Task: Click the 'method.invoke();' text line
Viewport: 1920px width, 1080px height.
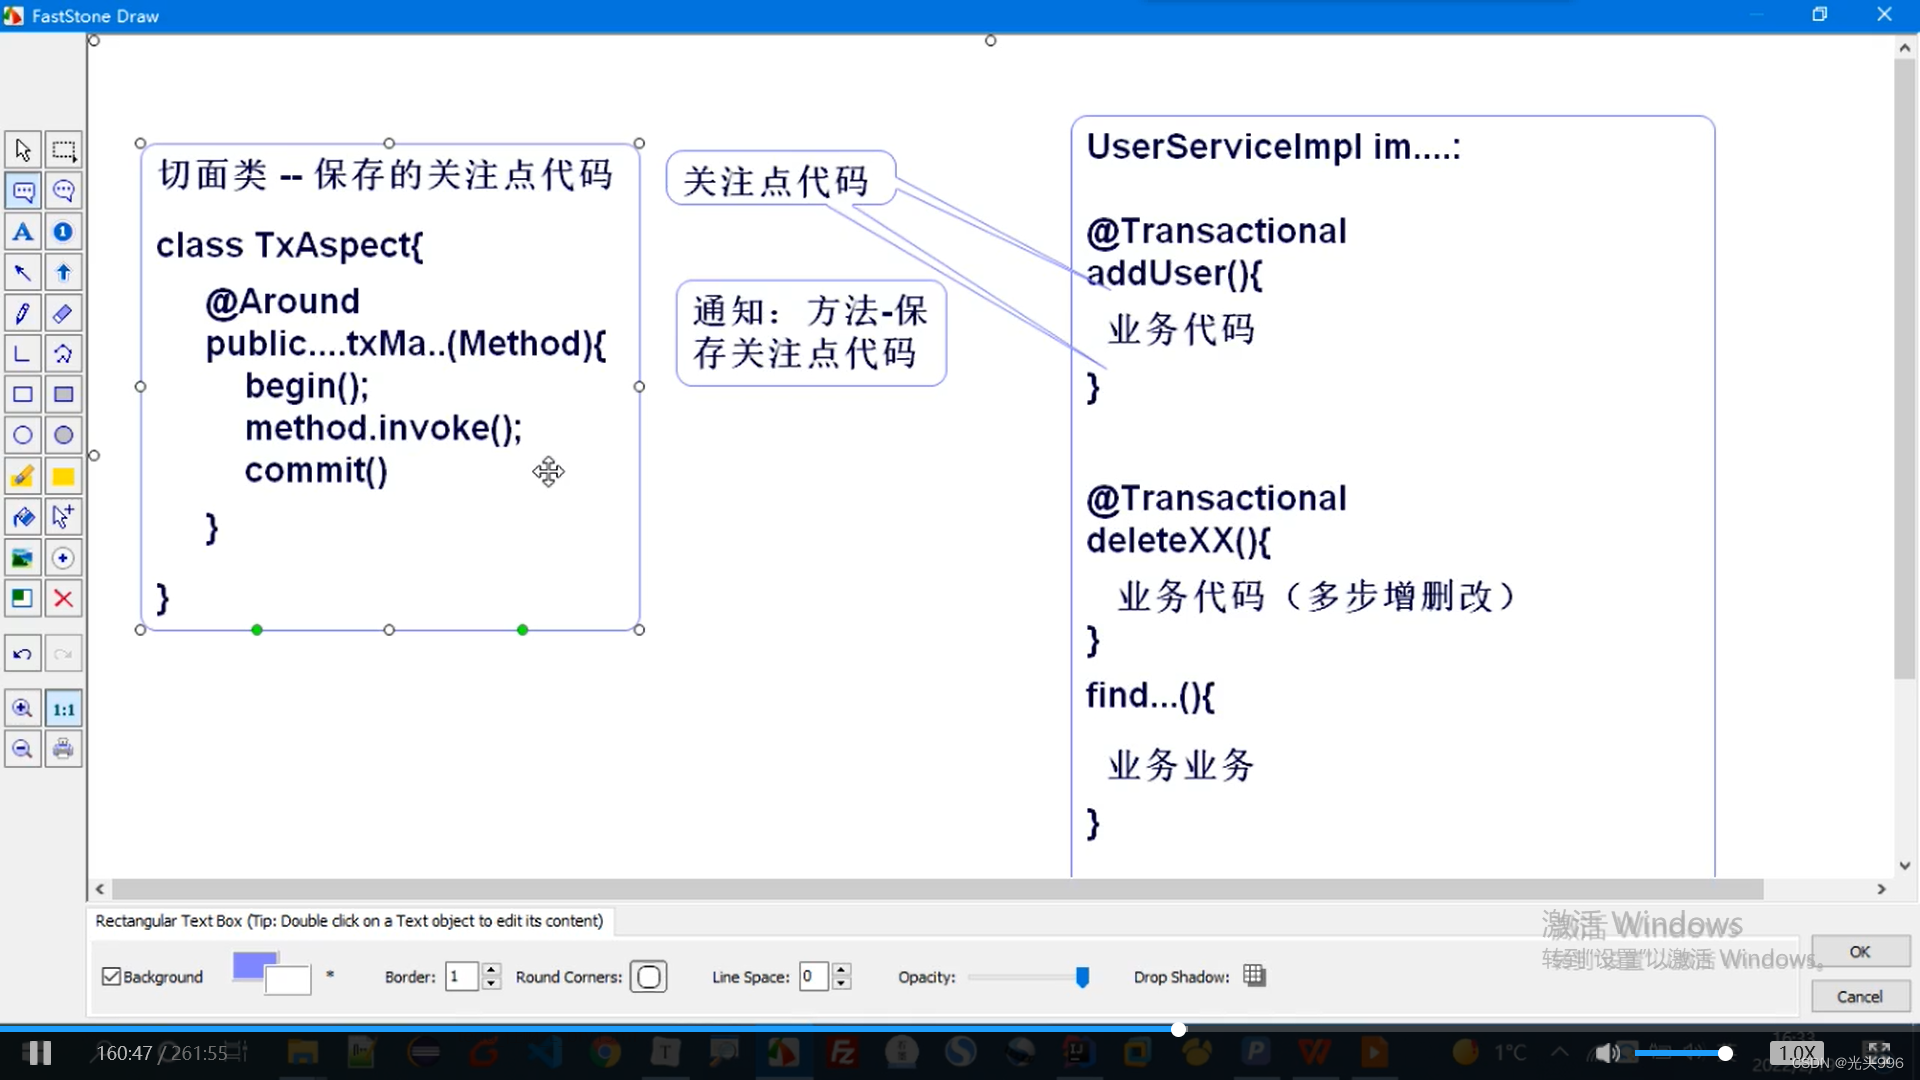Action: tap(383, 428)
